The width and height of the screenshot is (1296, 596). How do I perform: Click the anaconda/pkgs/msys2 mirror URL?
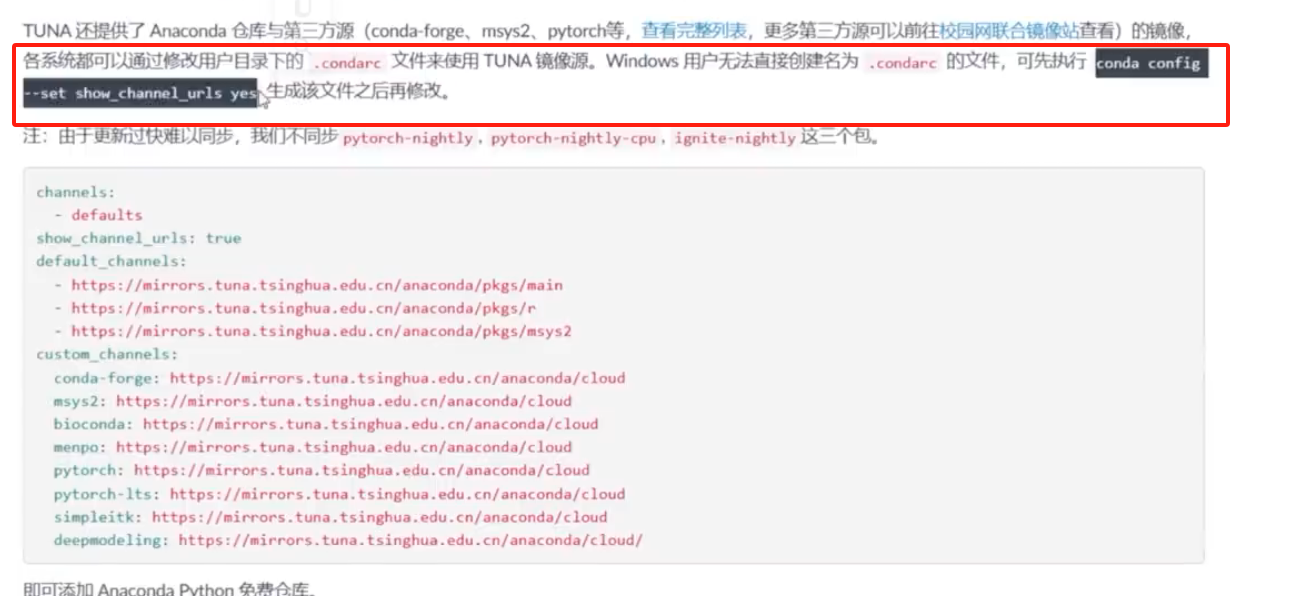pyautogui.click(x=321, y=331)
